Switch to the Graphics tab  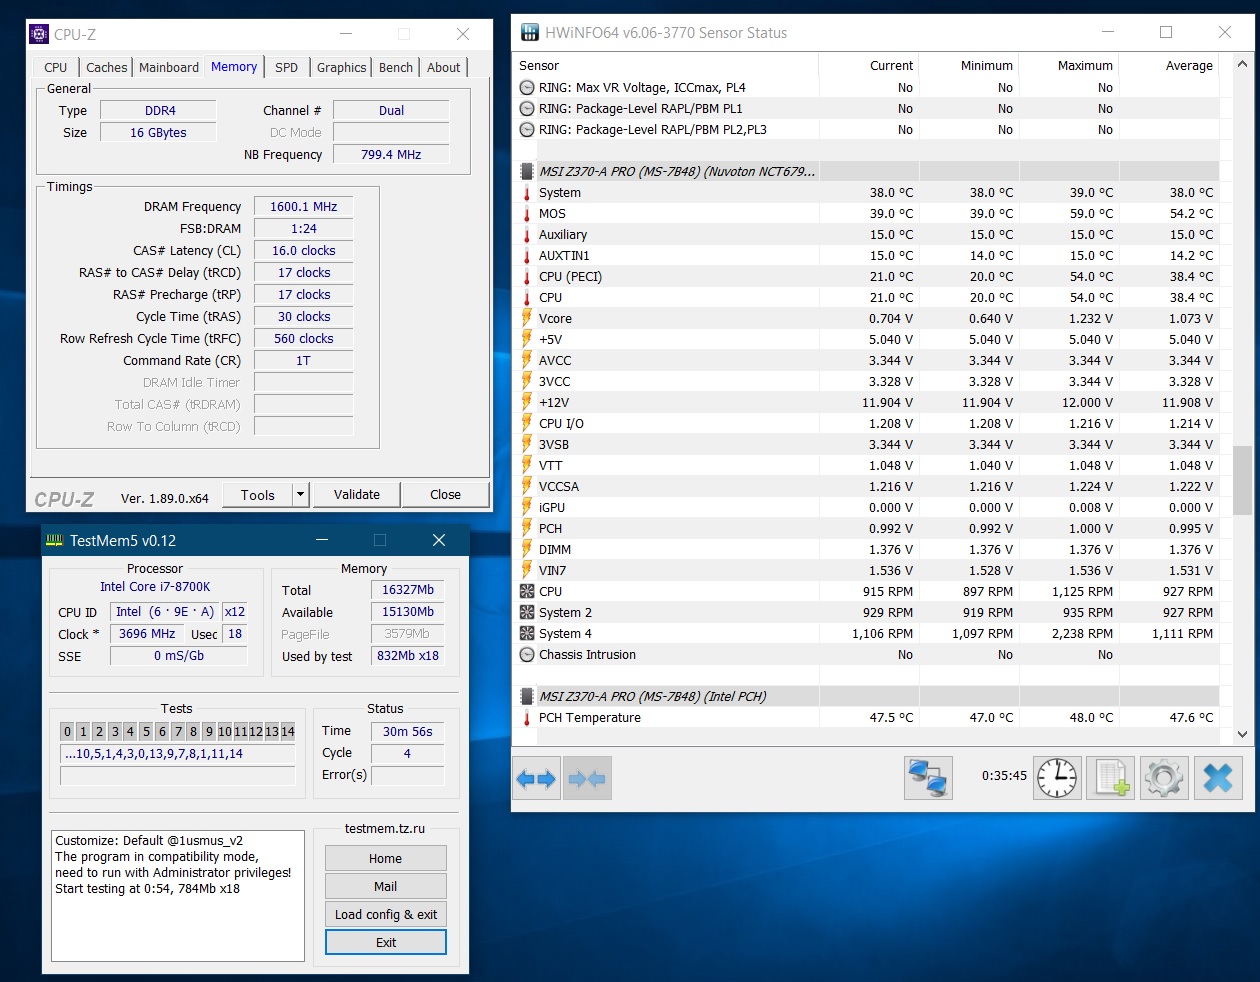coord(341,67)
